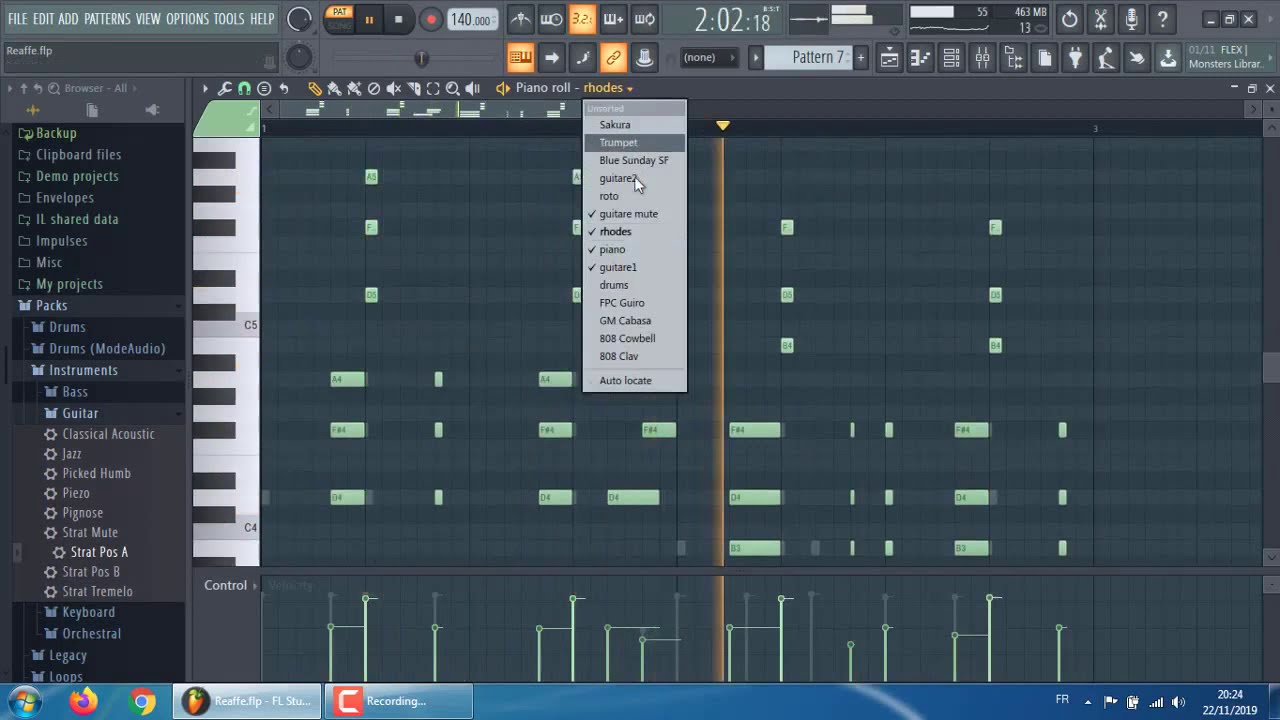Open help with the question mark icon
The height and width of the screenshot is (720, 1280).
coord(1163,19)
